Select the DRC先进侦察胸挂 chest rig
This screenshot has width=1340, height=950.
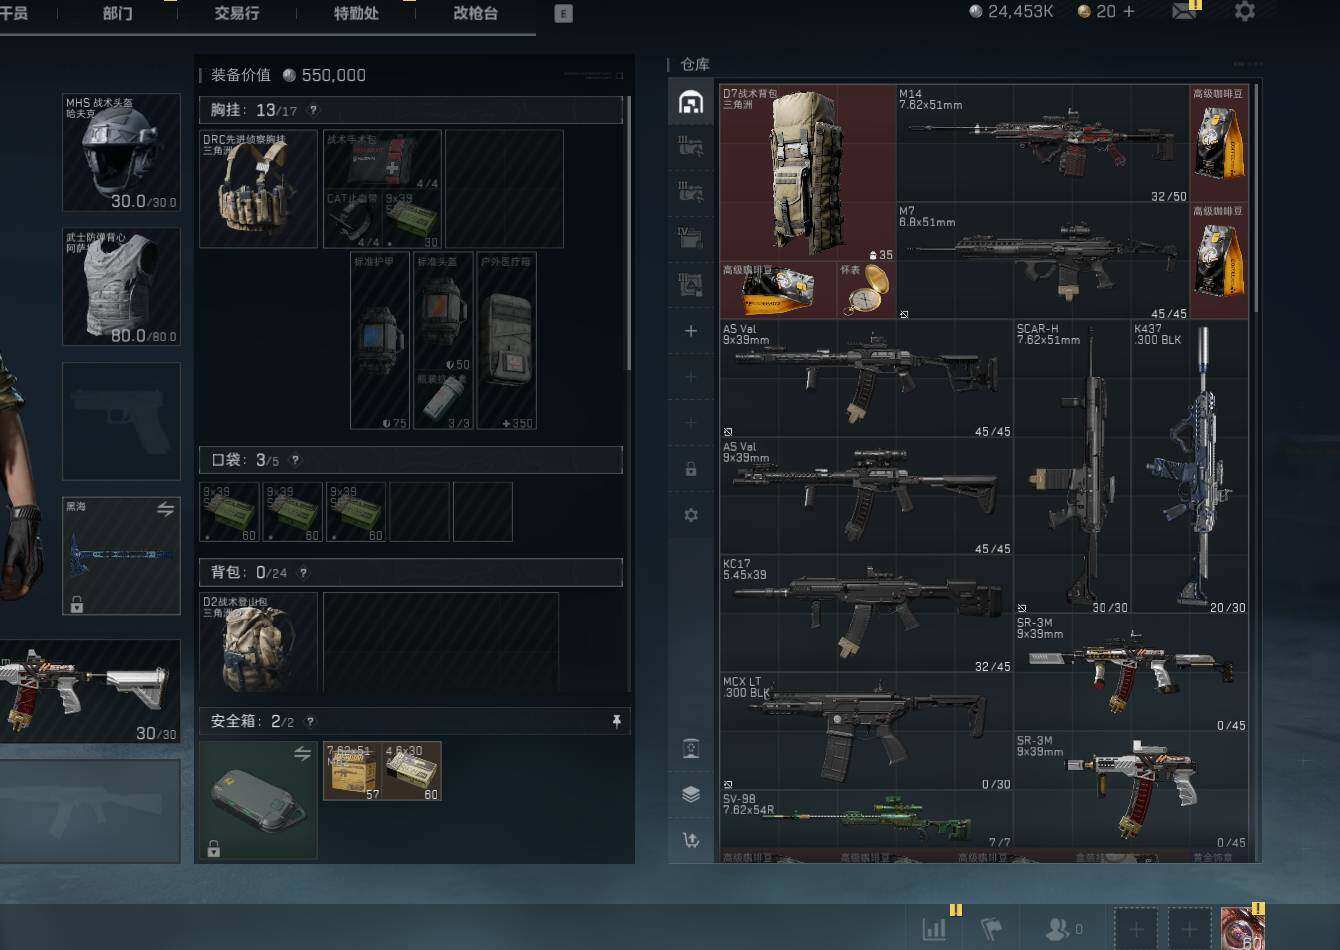[258, 189]
